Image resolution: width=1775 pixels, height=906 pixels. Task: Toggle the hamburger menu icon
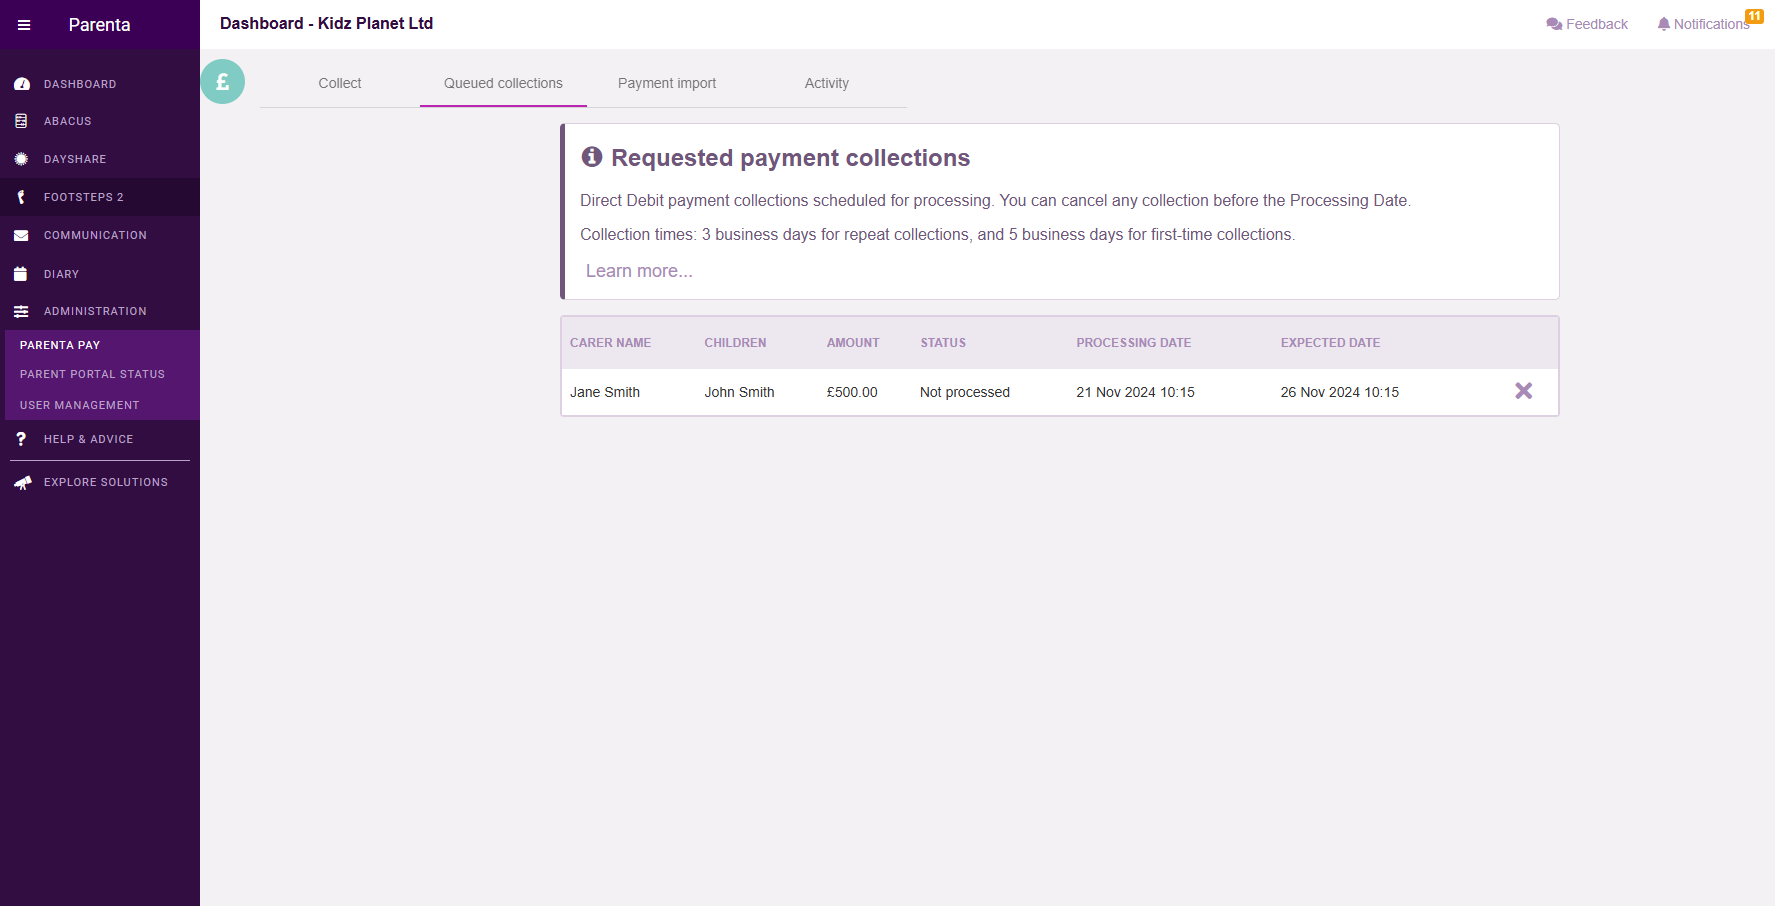point(24,25)
